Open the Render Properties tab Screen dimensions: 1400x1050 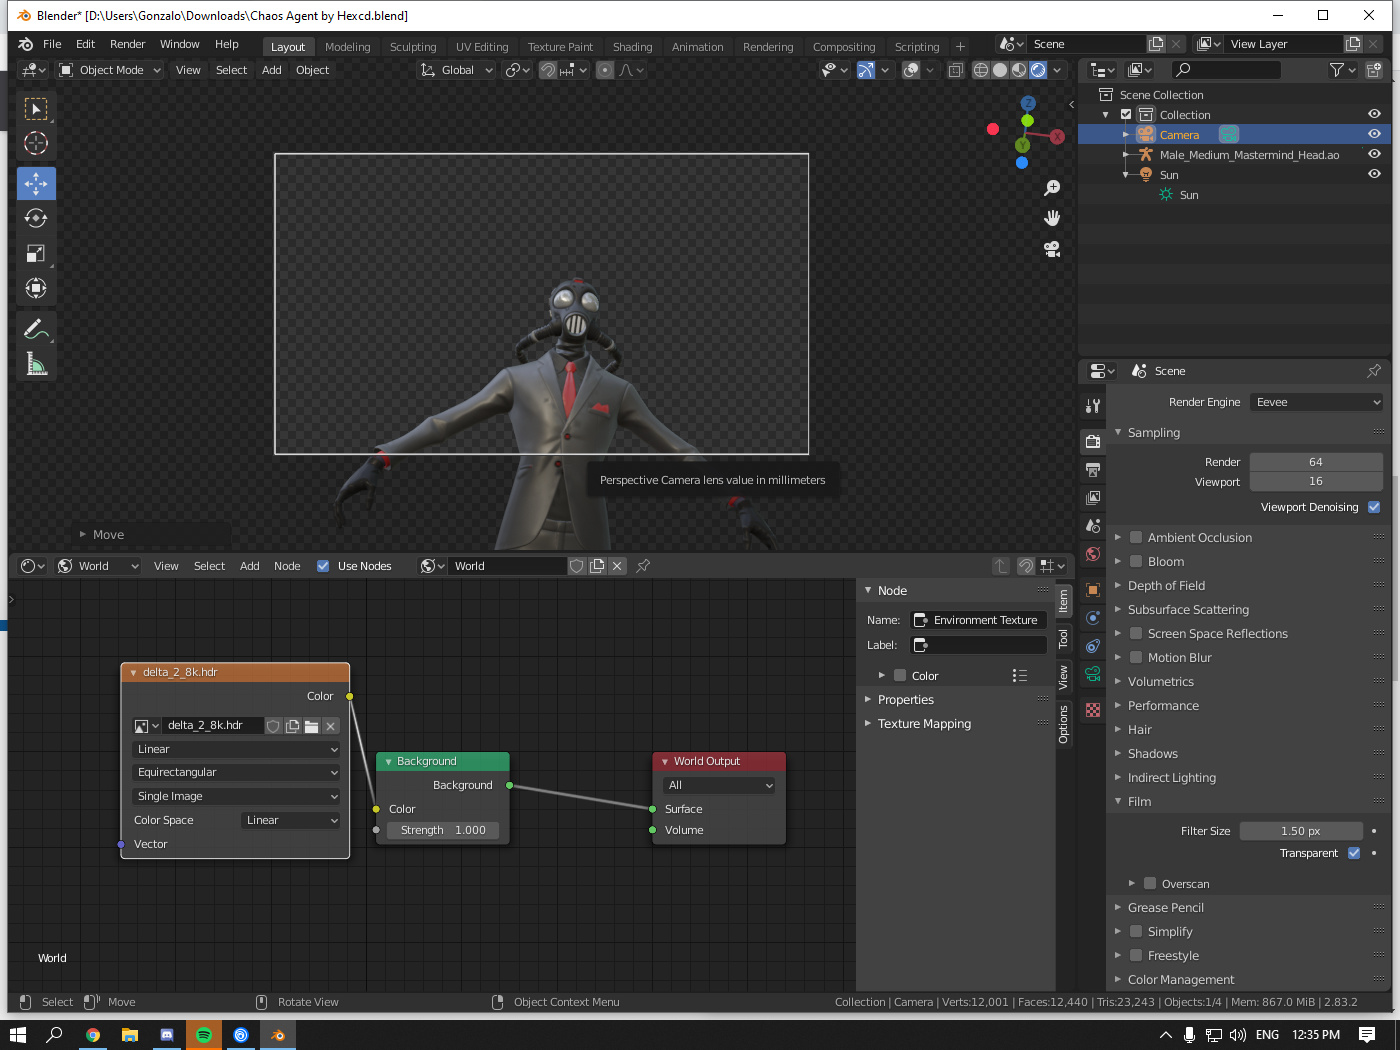tap(1092, 441)
